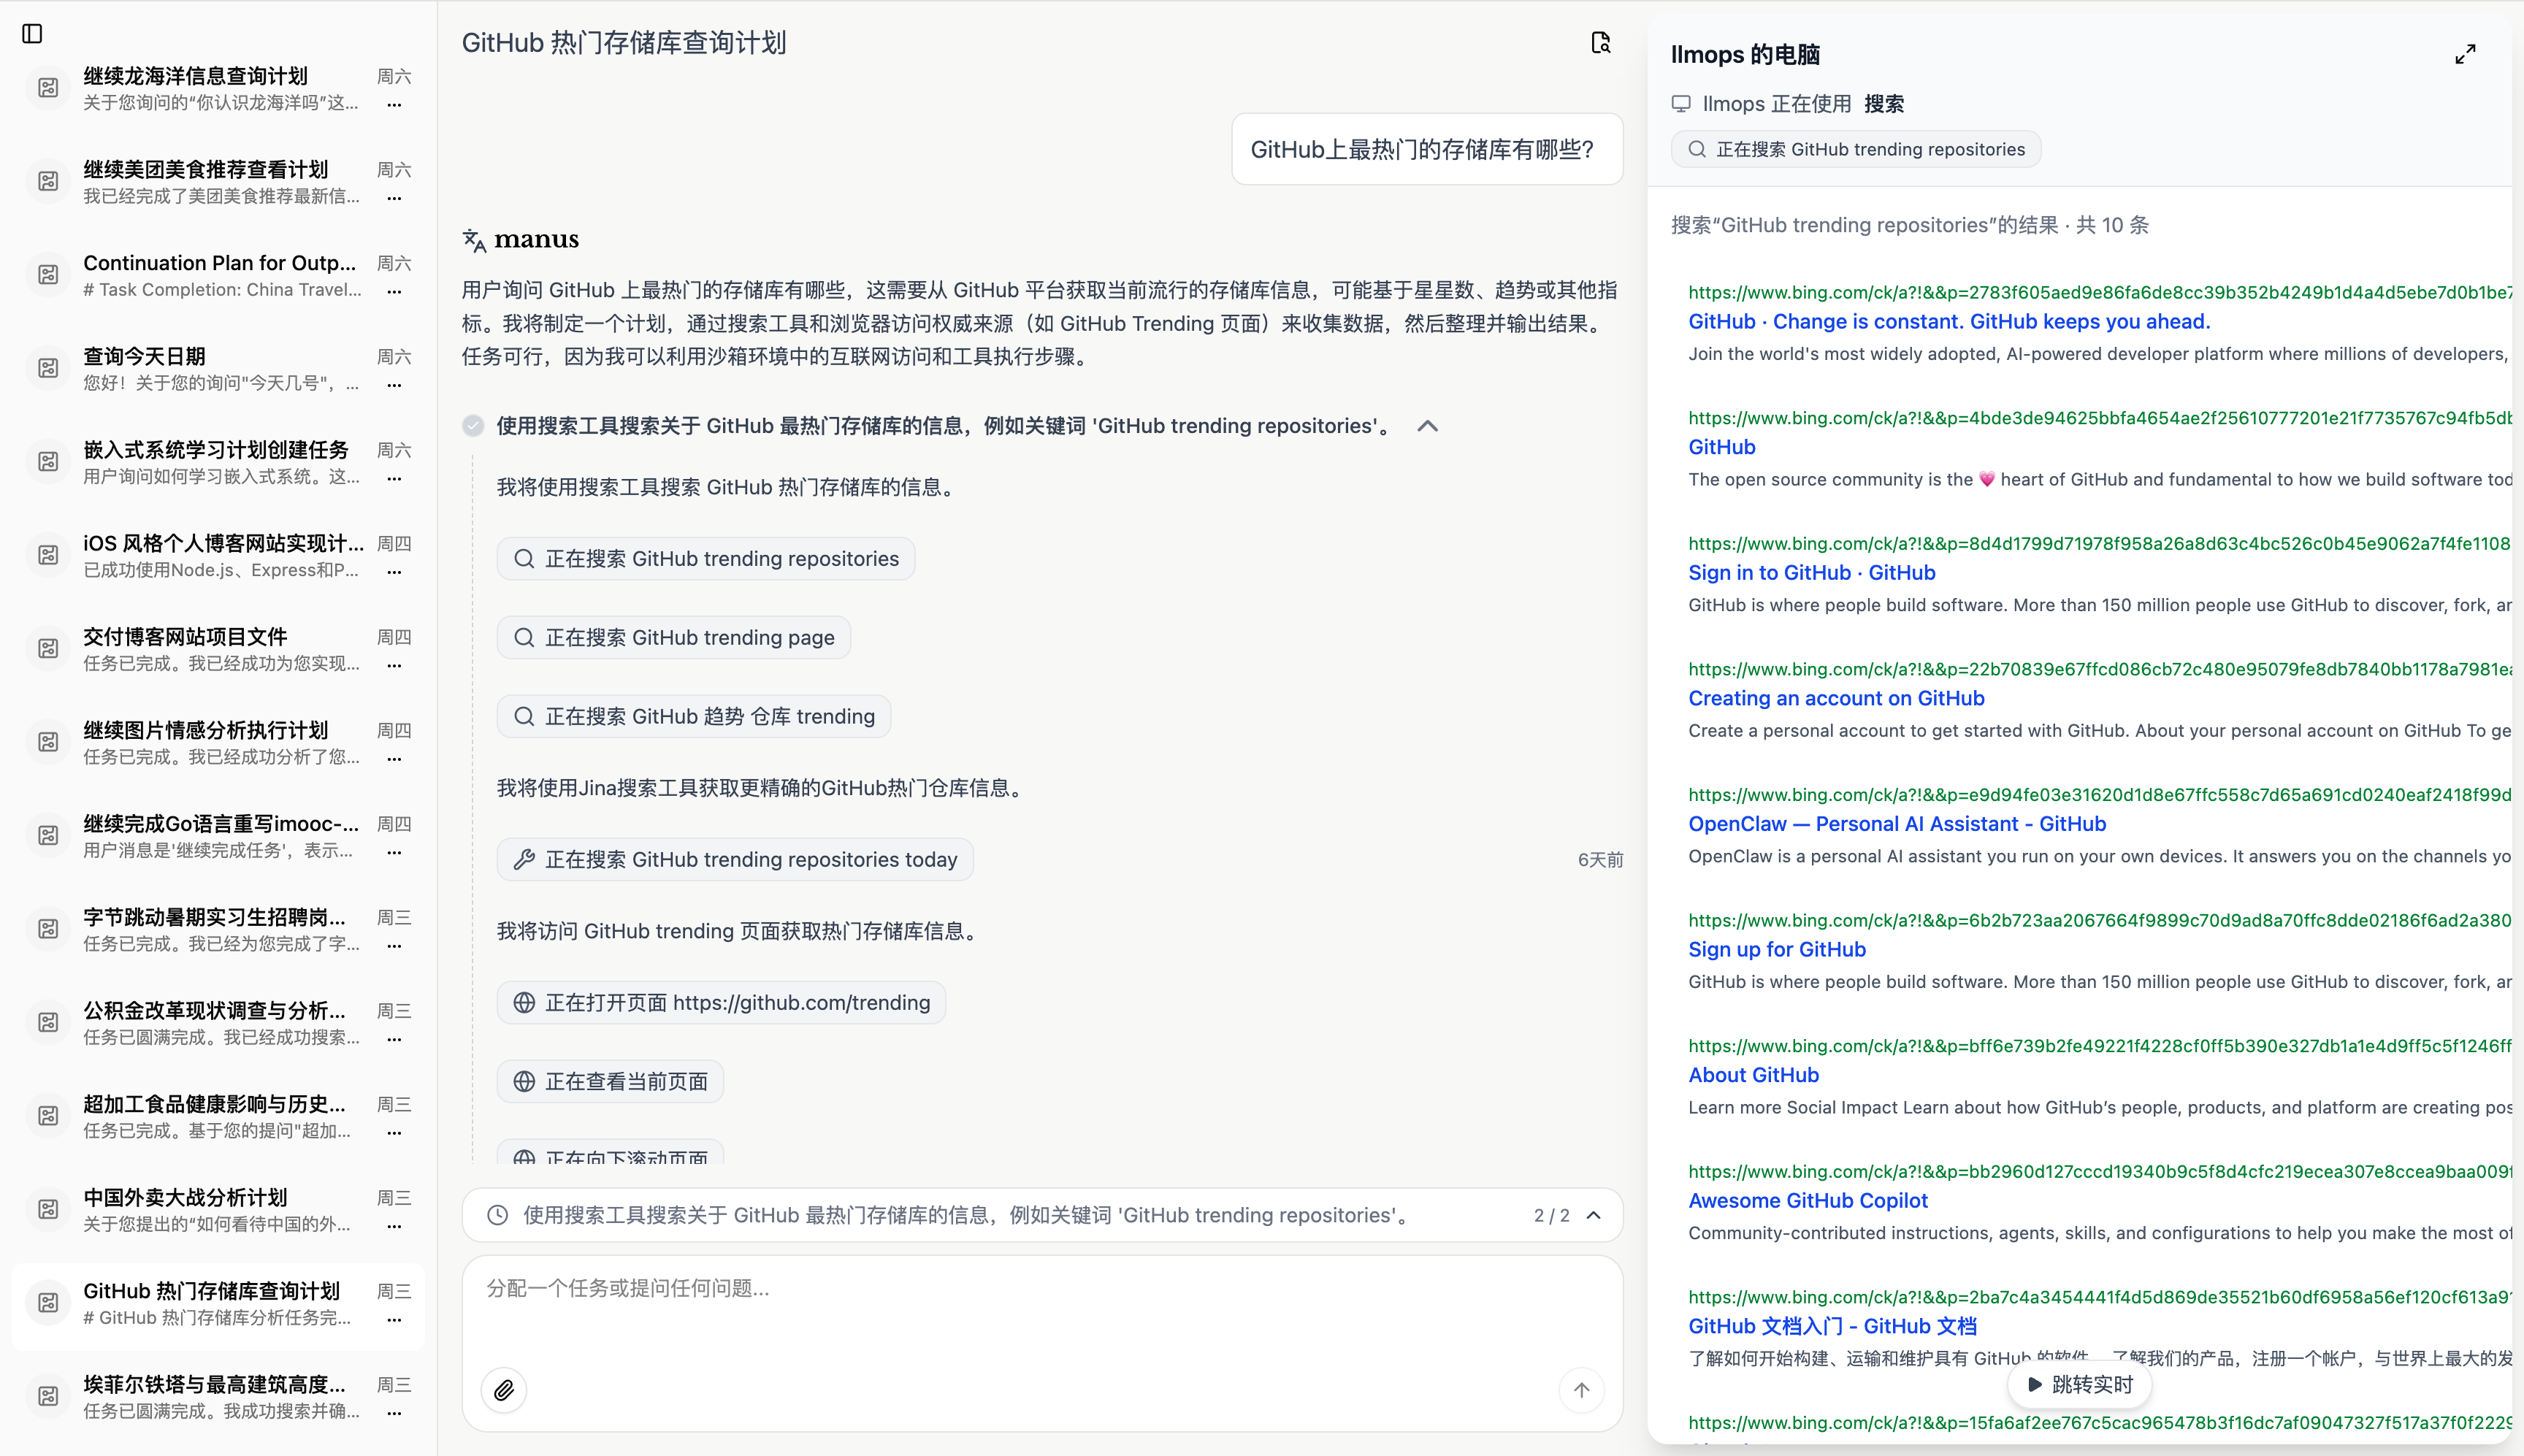Click the session icon for 继续龙海洋信息查询计划
The width and height of the screenshot is (2524, 1456).
(x=48, y=88)
